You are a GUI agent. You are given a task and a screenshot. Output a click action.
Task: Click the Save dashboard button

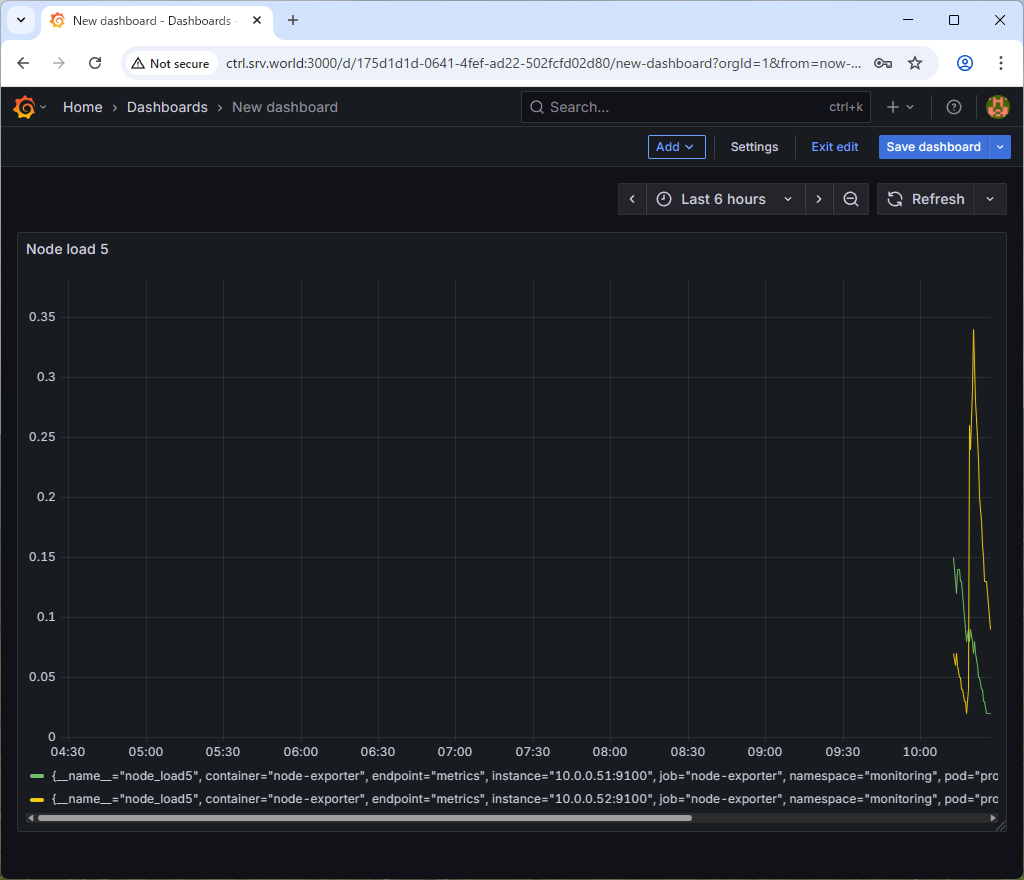(x=933, y=147)
